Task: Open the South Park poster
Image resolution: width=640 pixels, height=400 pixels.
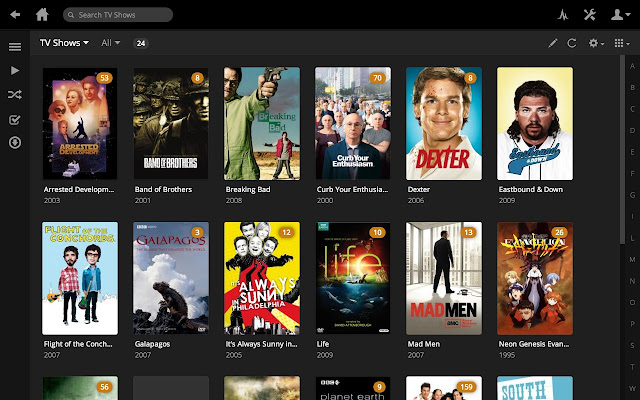Action: 535,388
